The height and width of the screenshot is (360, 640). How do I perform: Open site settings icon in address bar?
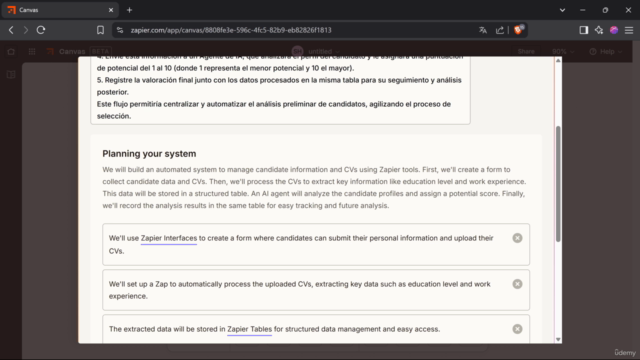coord(120,30)
